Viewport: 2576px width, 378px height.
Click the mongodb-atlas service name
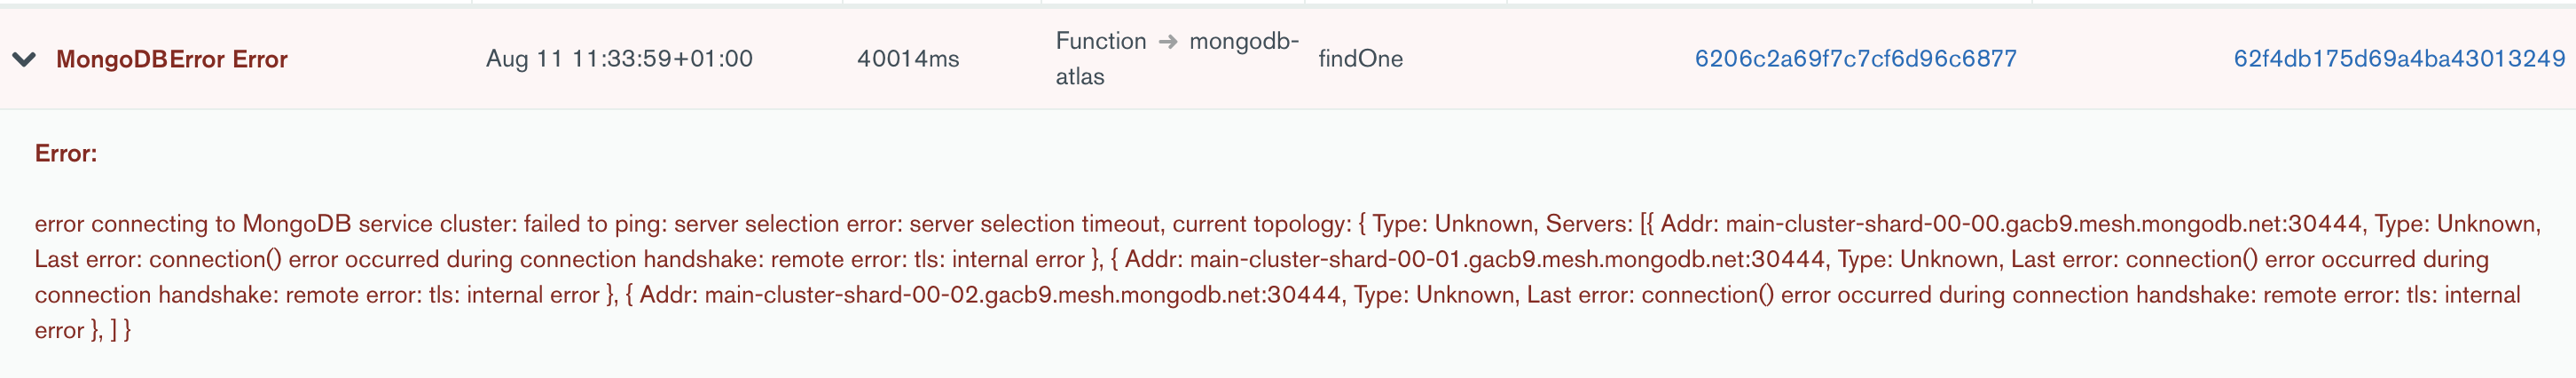click(1243, 42)
